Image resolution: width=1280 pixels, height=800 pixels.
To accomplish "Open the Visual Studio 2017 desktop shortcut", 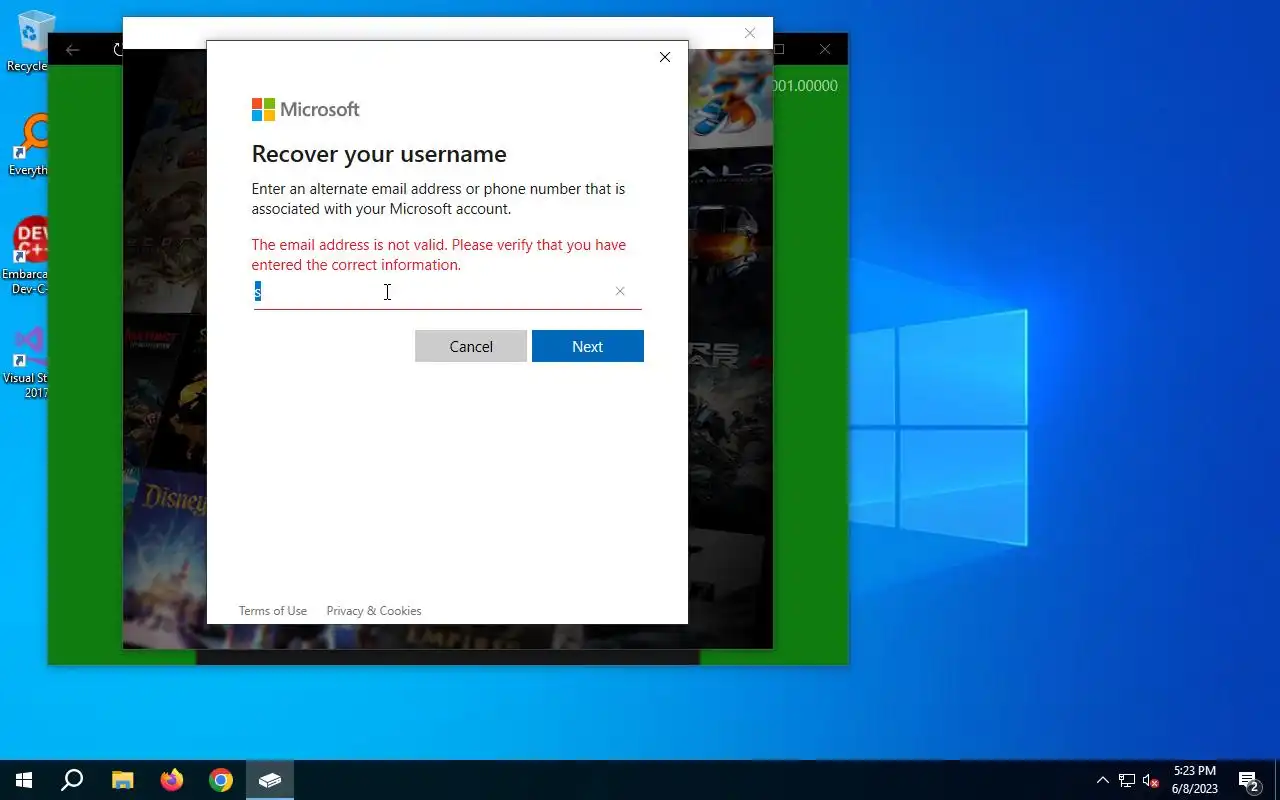I will (28, 361).
